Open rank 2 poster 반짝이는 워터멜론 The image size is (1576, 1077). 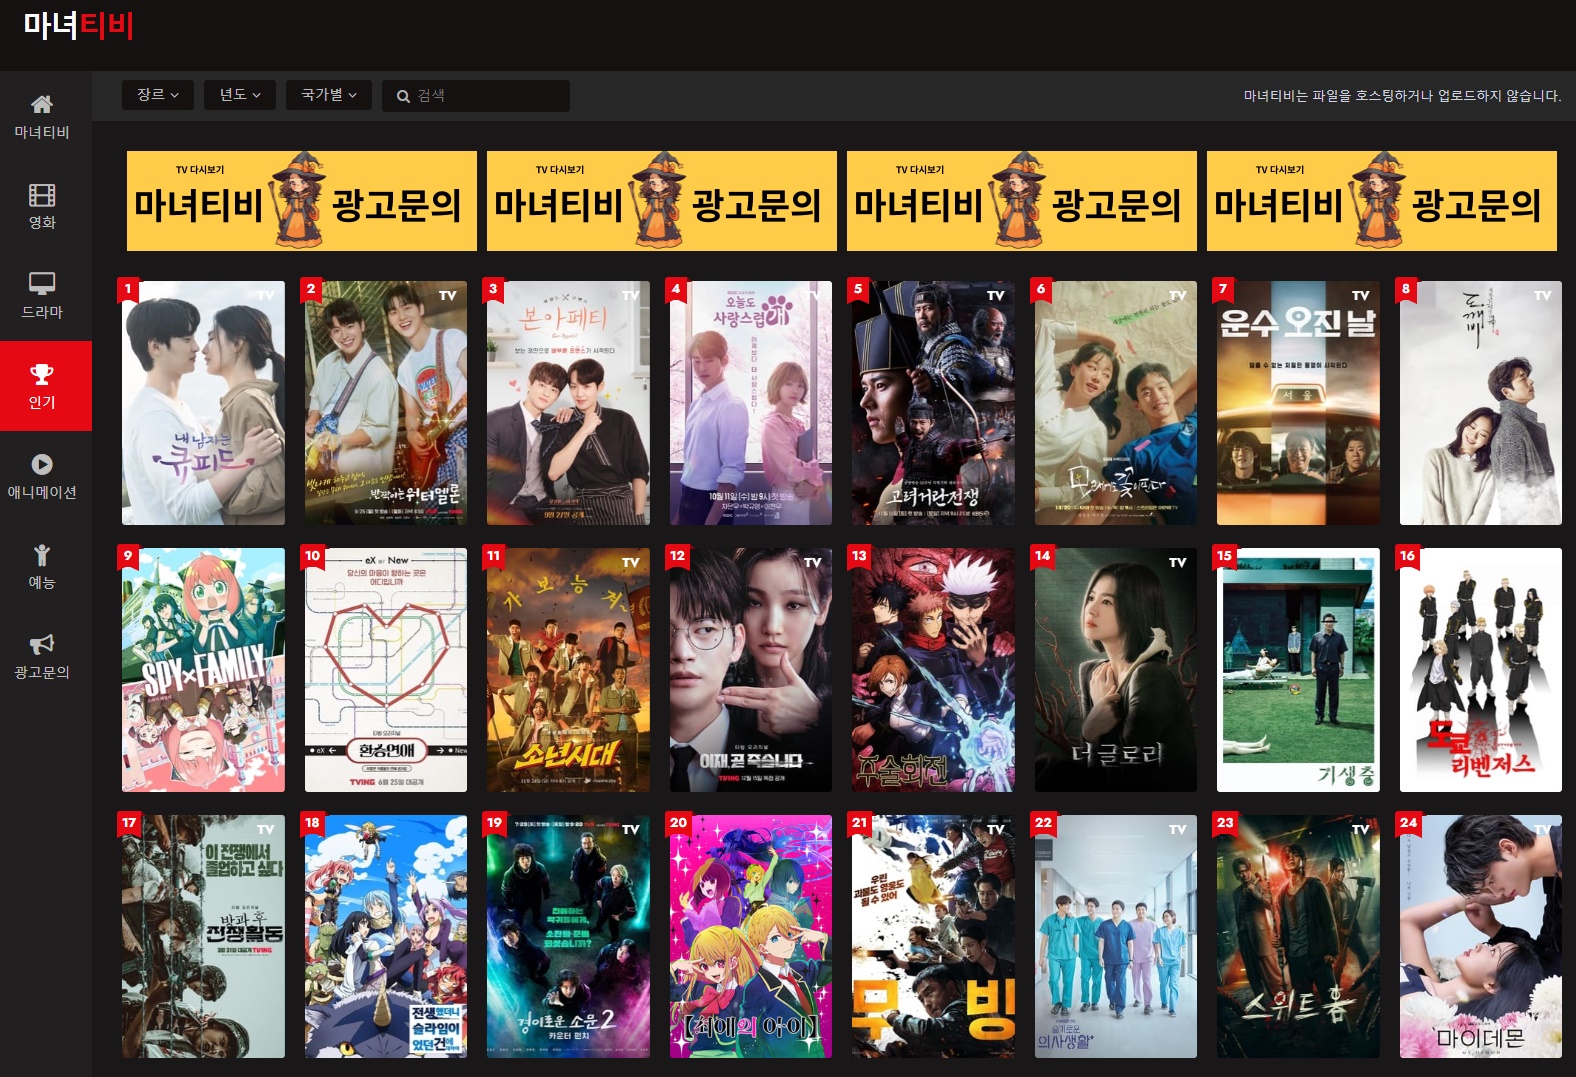pyautogui.click(x=386, y=403)
